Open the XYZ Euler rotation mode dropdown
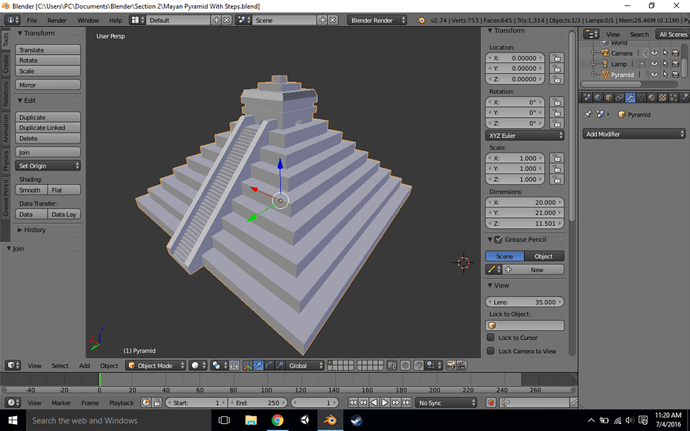690x431 pixels. [x=524, y=135]
